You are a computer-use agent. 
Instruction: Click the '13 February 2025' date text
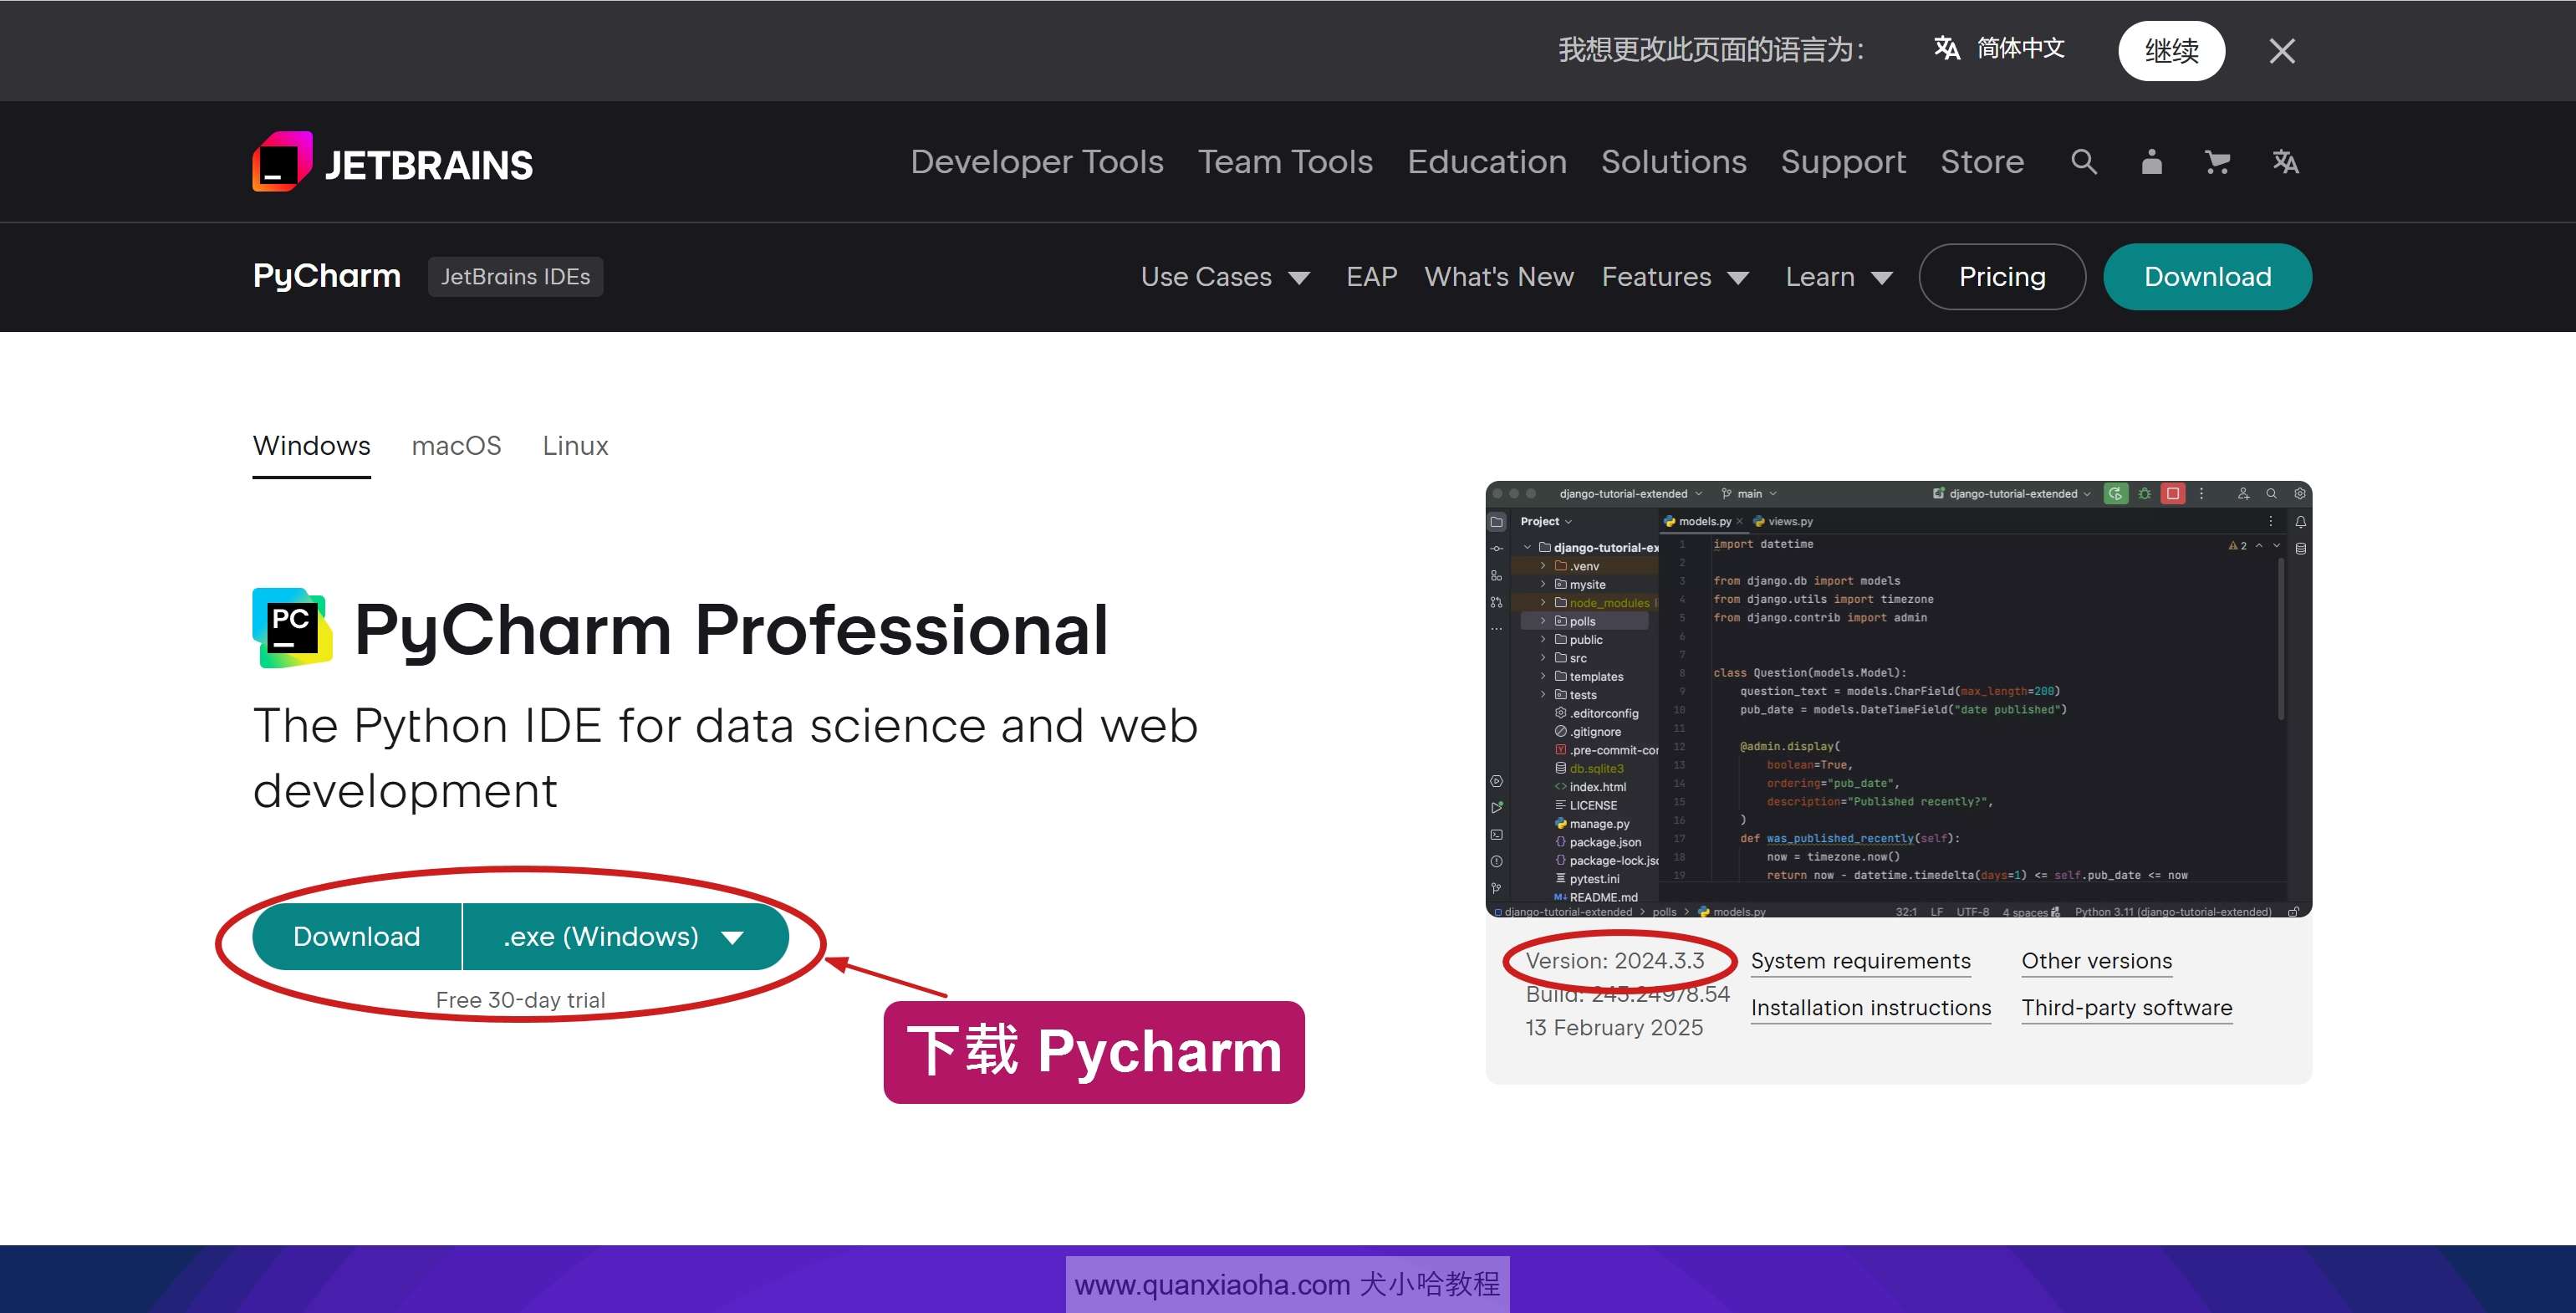(1613, 1028)
